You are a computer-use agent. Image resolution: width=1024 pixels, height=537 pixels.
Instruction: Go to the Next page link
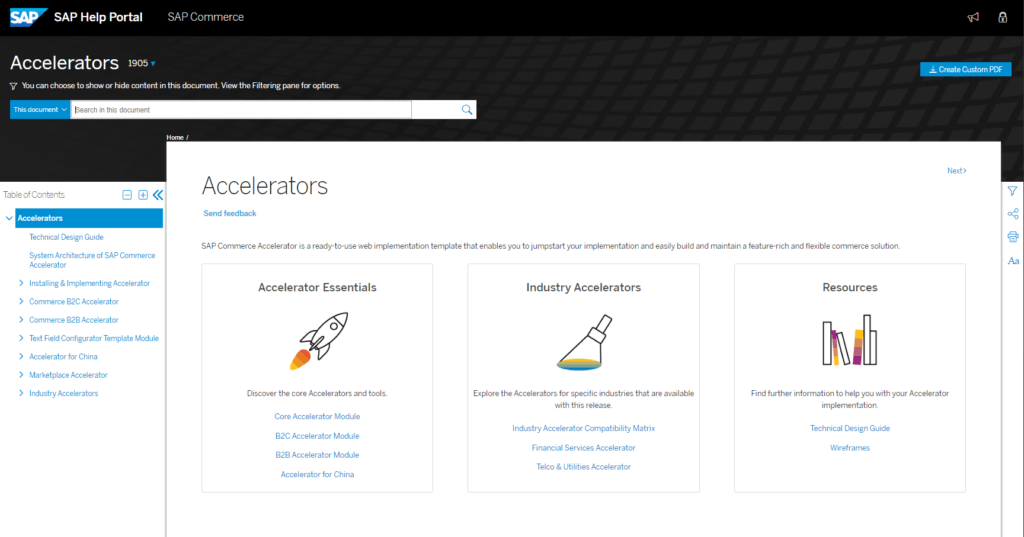point(957,171)
